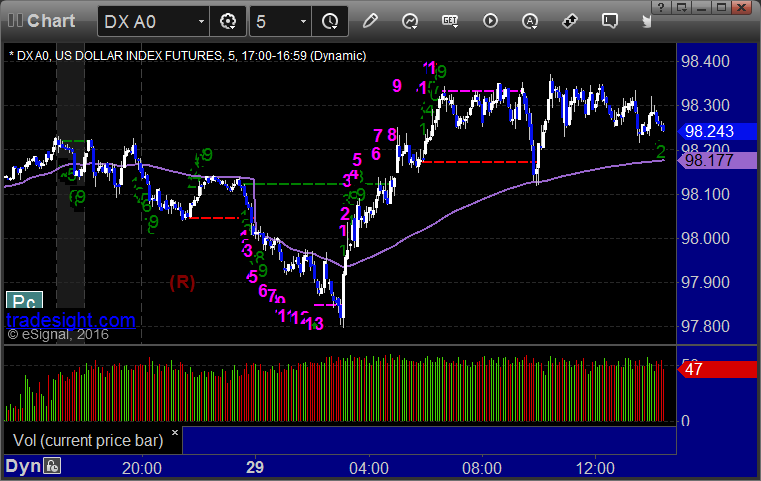The height and width of the screenshot is (481, 761).
Task: Click the 97.800 price axis label
Action: pyautogui.click(x=705, y=326)
